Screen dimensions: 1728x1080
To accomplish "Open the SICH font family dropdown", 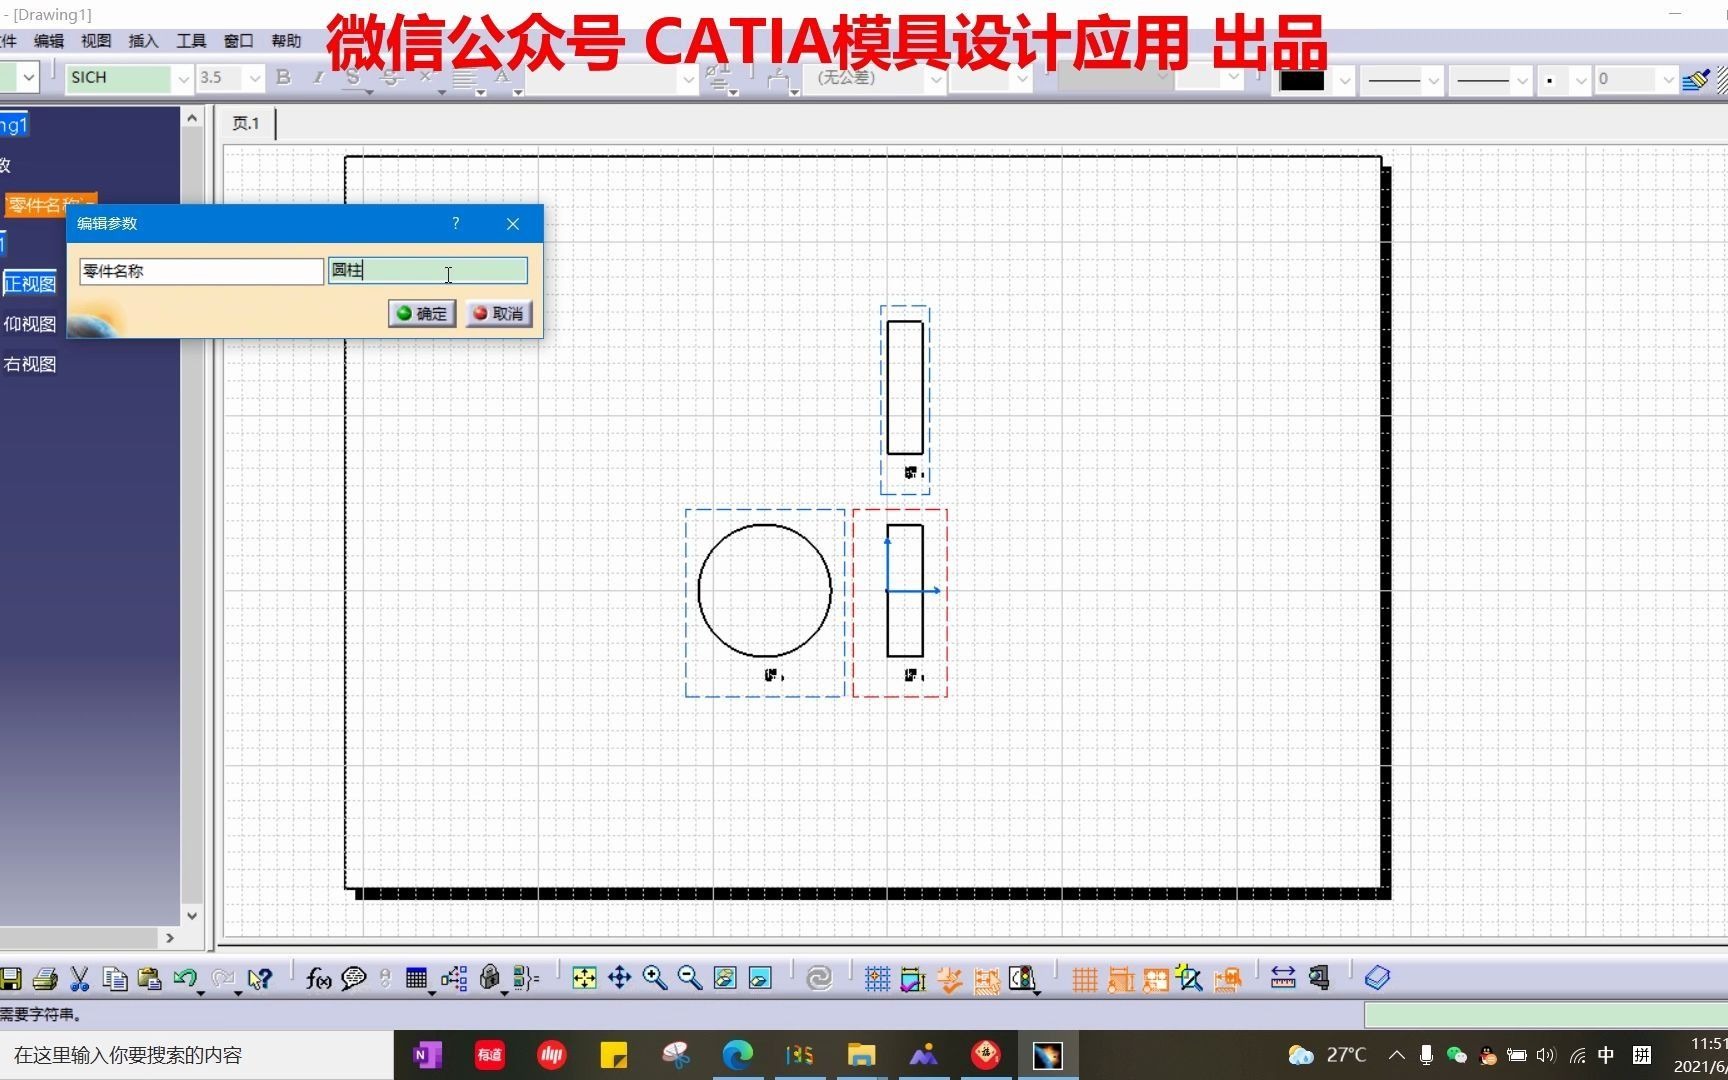I will (x=182, y=78).
